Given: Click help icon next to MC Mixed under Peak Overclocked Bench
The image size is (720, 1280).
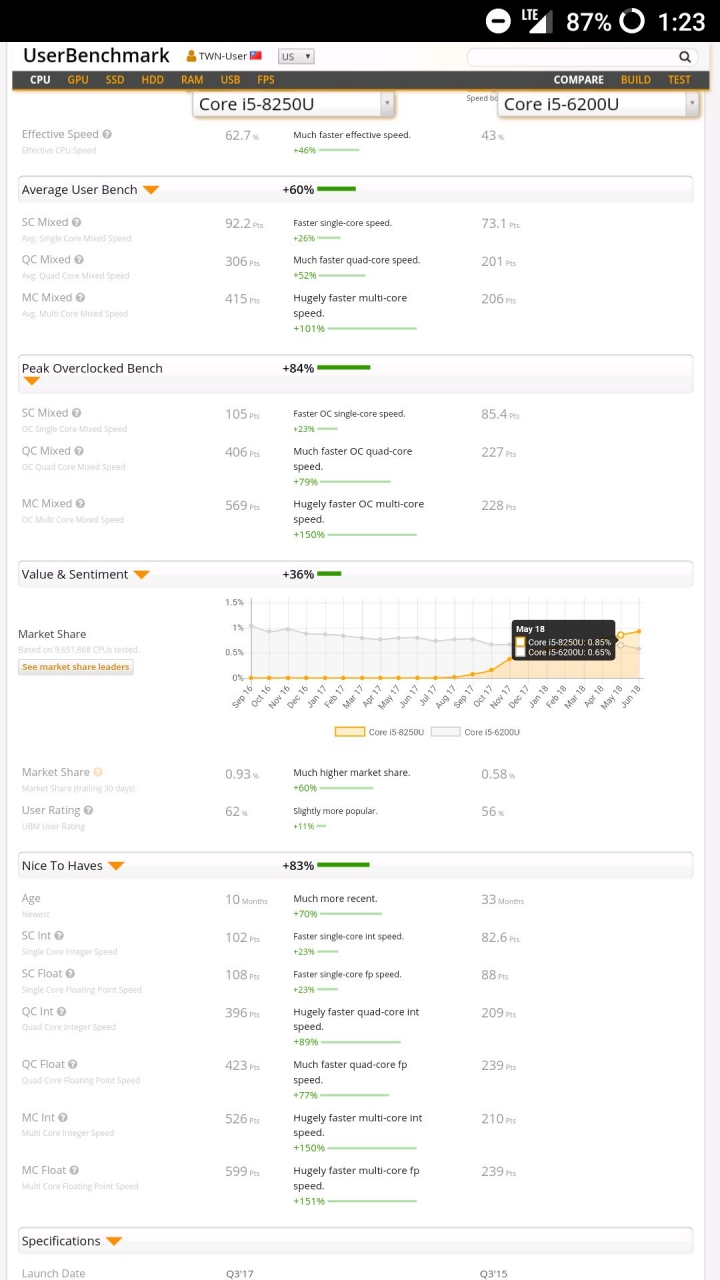Looking at the screenshot, I should 80,504.
